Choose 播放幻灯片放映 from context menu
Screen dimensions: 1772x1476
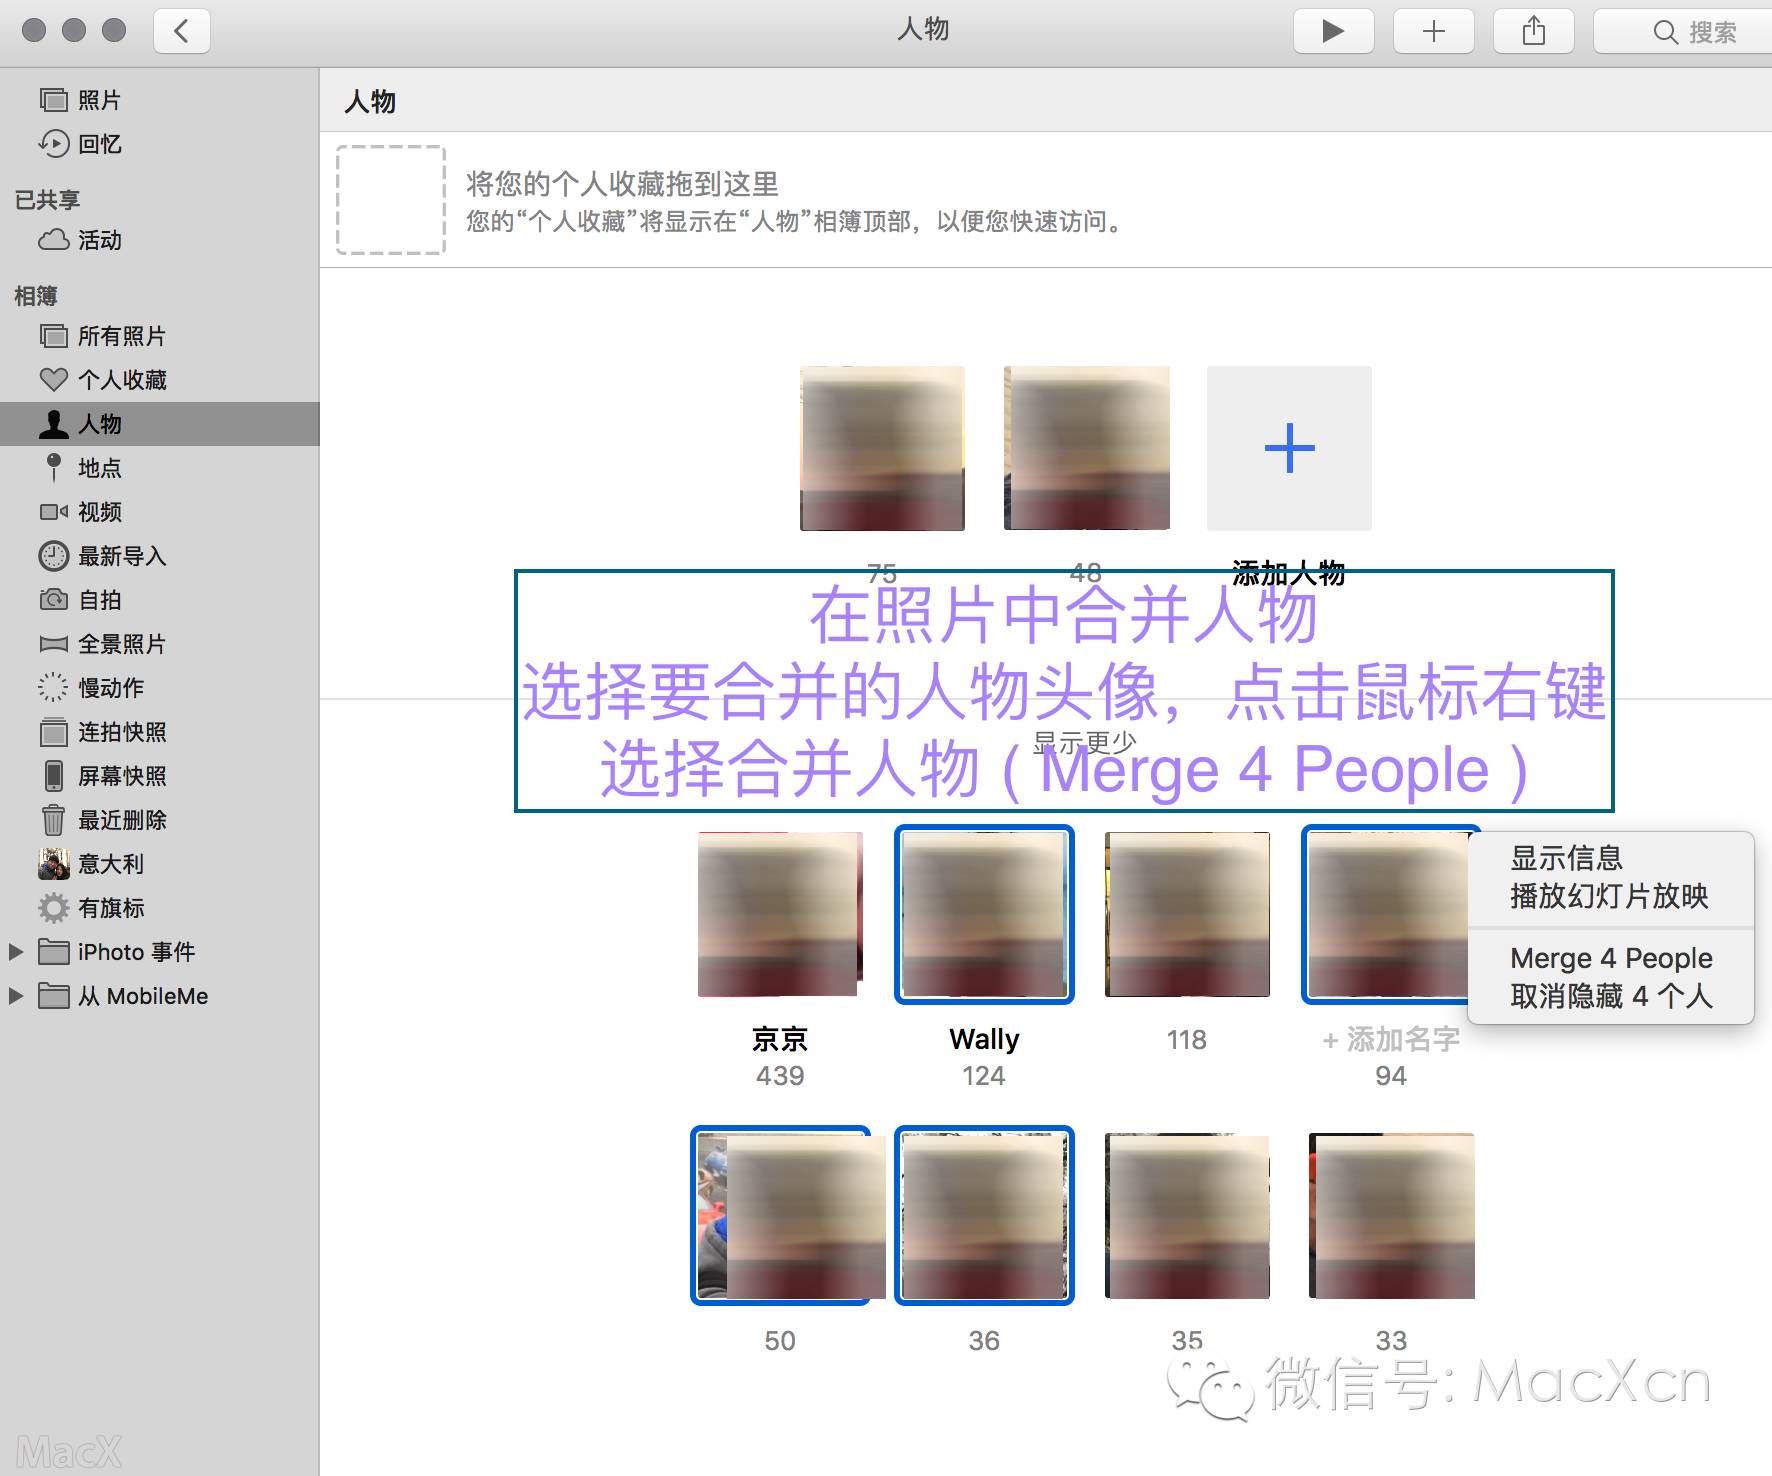1608,896
